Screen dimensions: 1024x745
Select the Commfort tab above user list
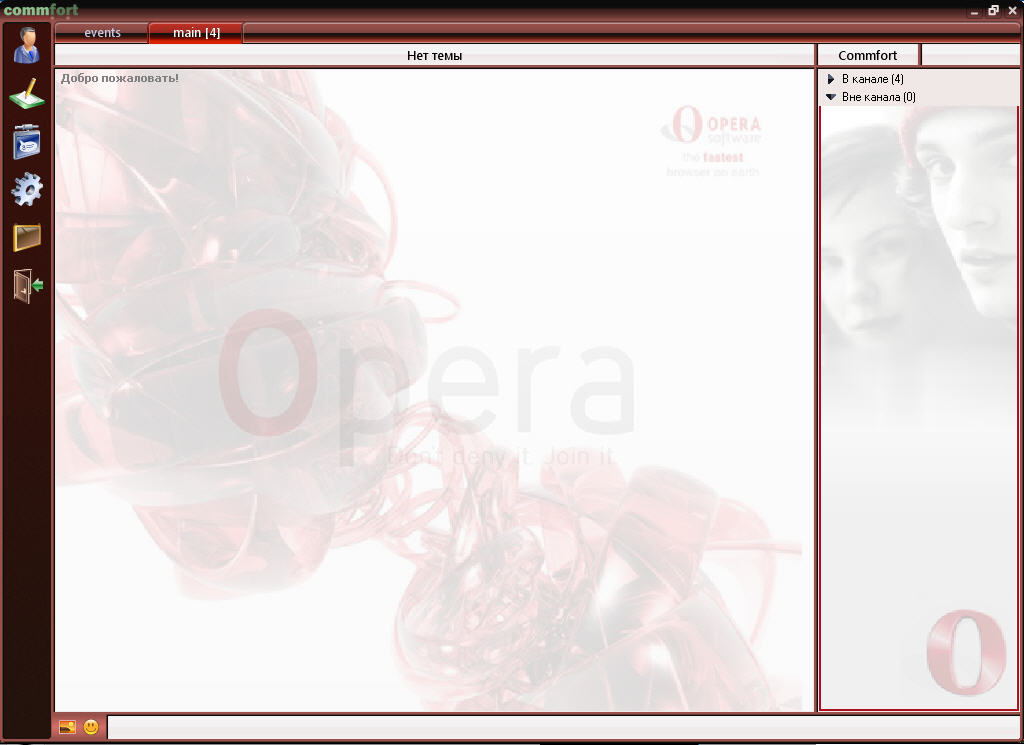point(868,55)
